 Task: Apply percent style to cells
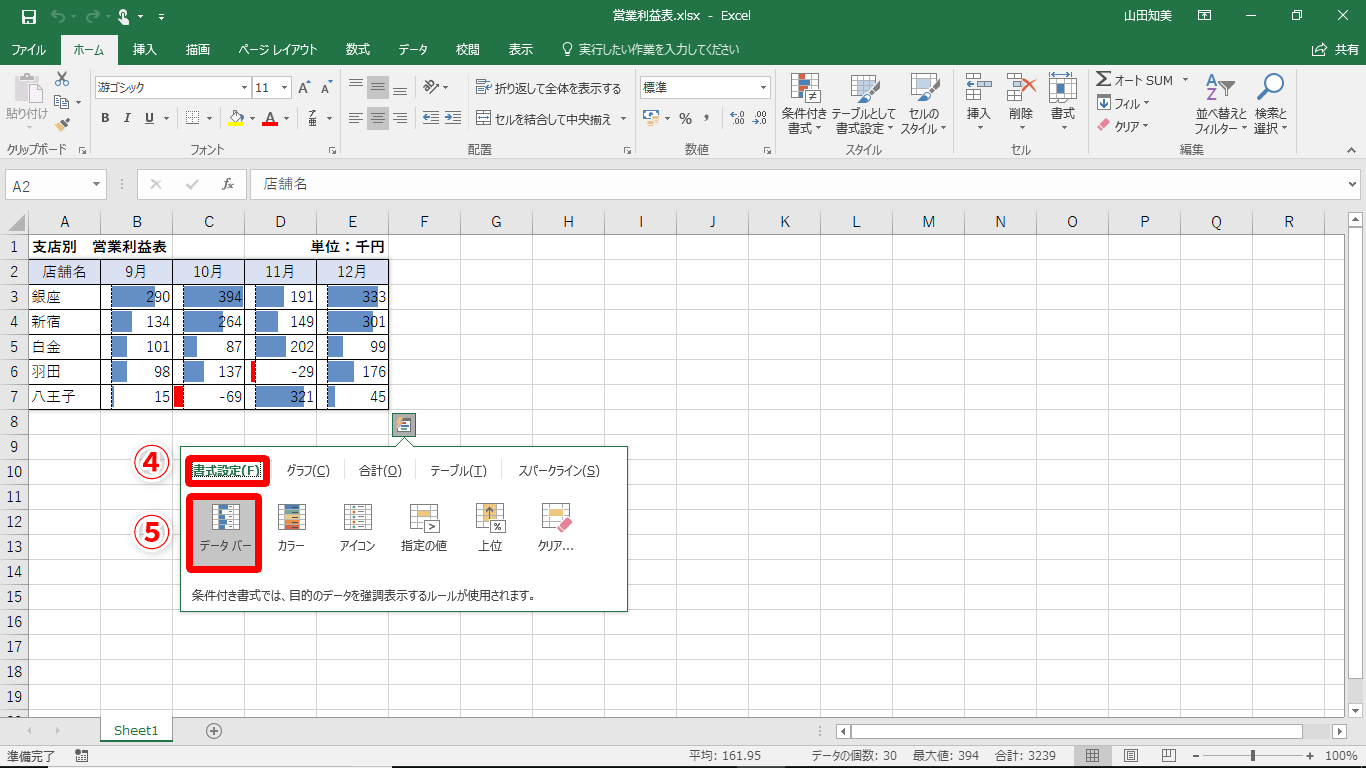[685, 118]
